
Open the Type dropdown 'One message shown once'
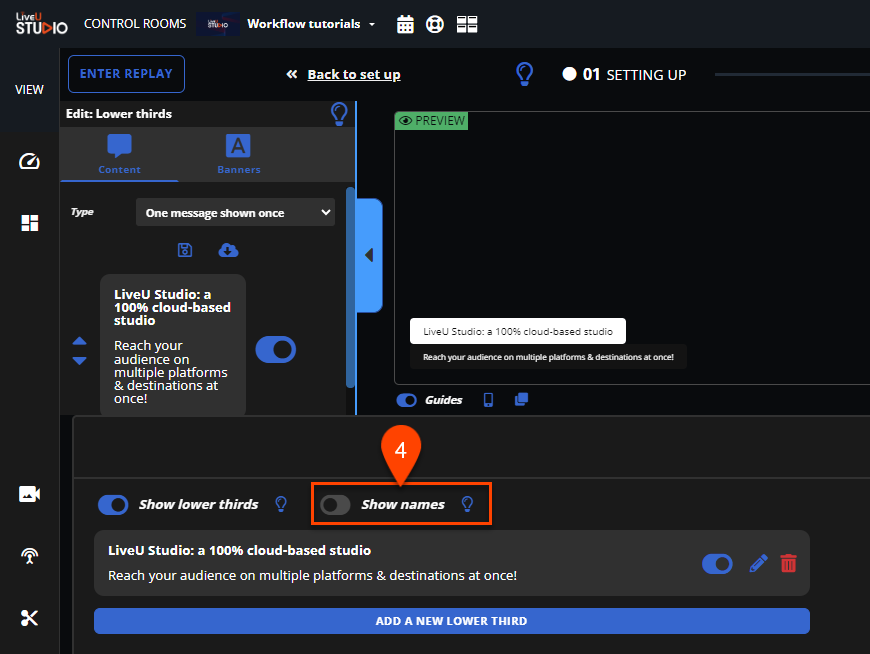pyautogui.click(x=235, y=212)
